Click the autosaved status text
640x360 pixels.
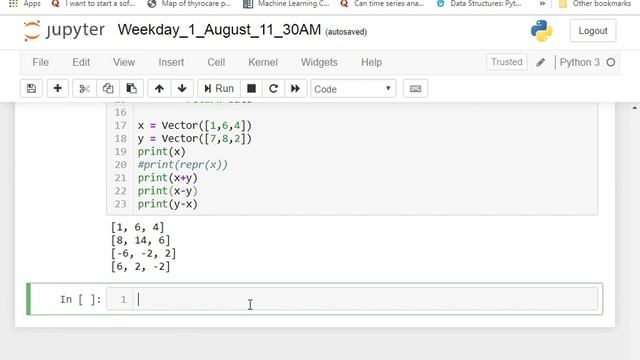tap(346, 32)
